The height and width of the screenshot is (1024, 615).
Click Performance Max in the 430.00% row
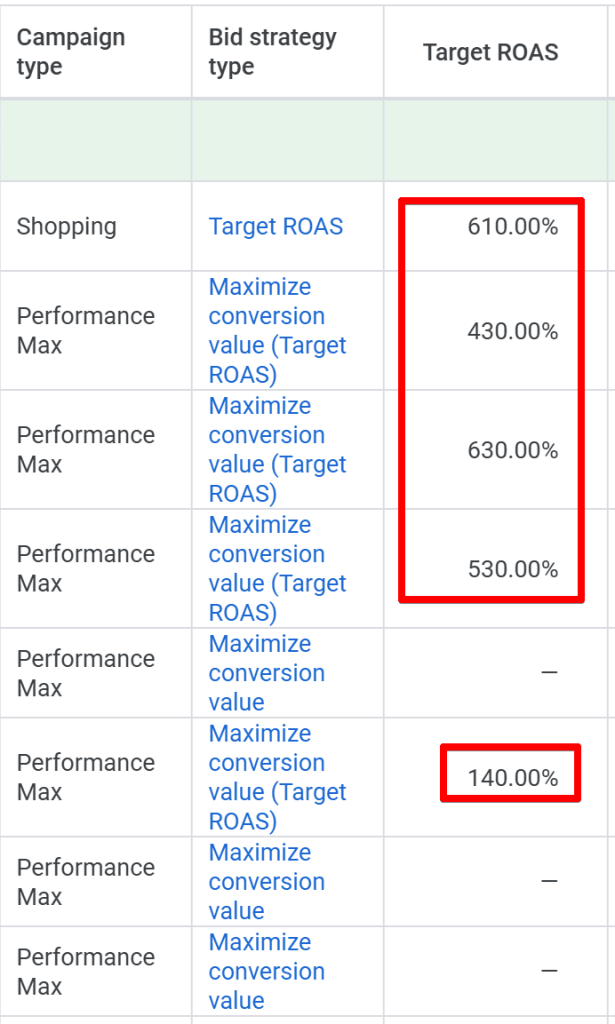tap(85, 331)
